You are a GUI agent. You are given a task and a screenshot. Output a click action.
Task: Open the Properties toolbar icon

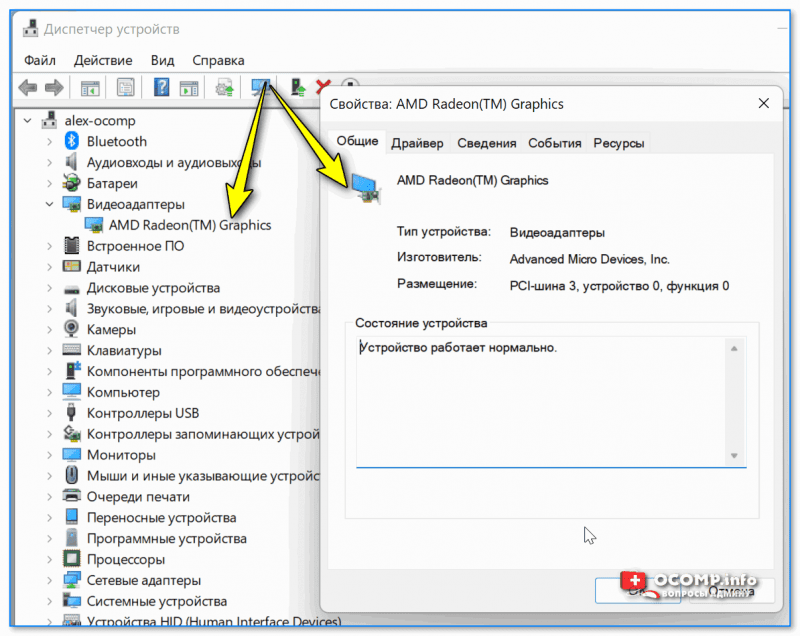tap(125, 88)
